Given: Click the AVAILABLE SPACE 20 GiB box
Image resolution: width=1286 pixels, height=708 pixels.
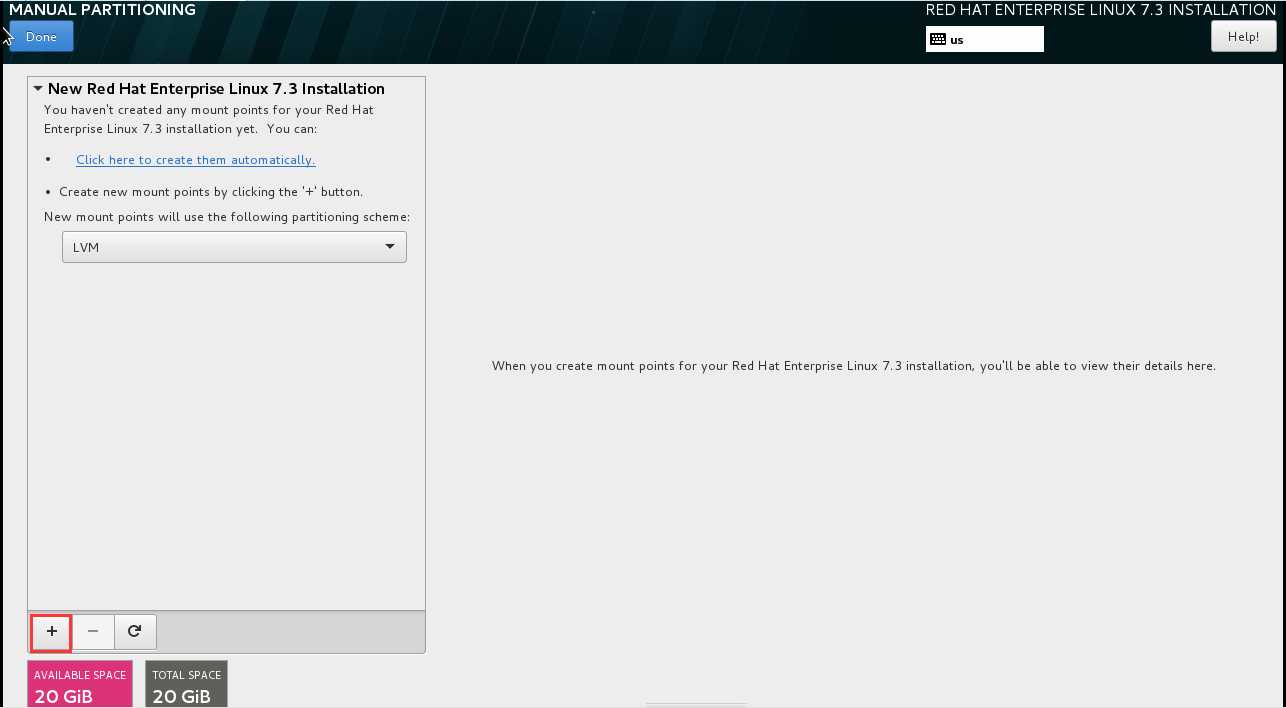Looking at the screenshot, I should [80, 685].
